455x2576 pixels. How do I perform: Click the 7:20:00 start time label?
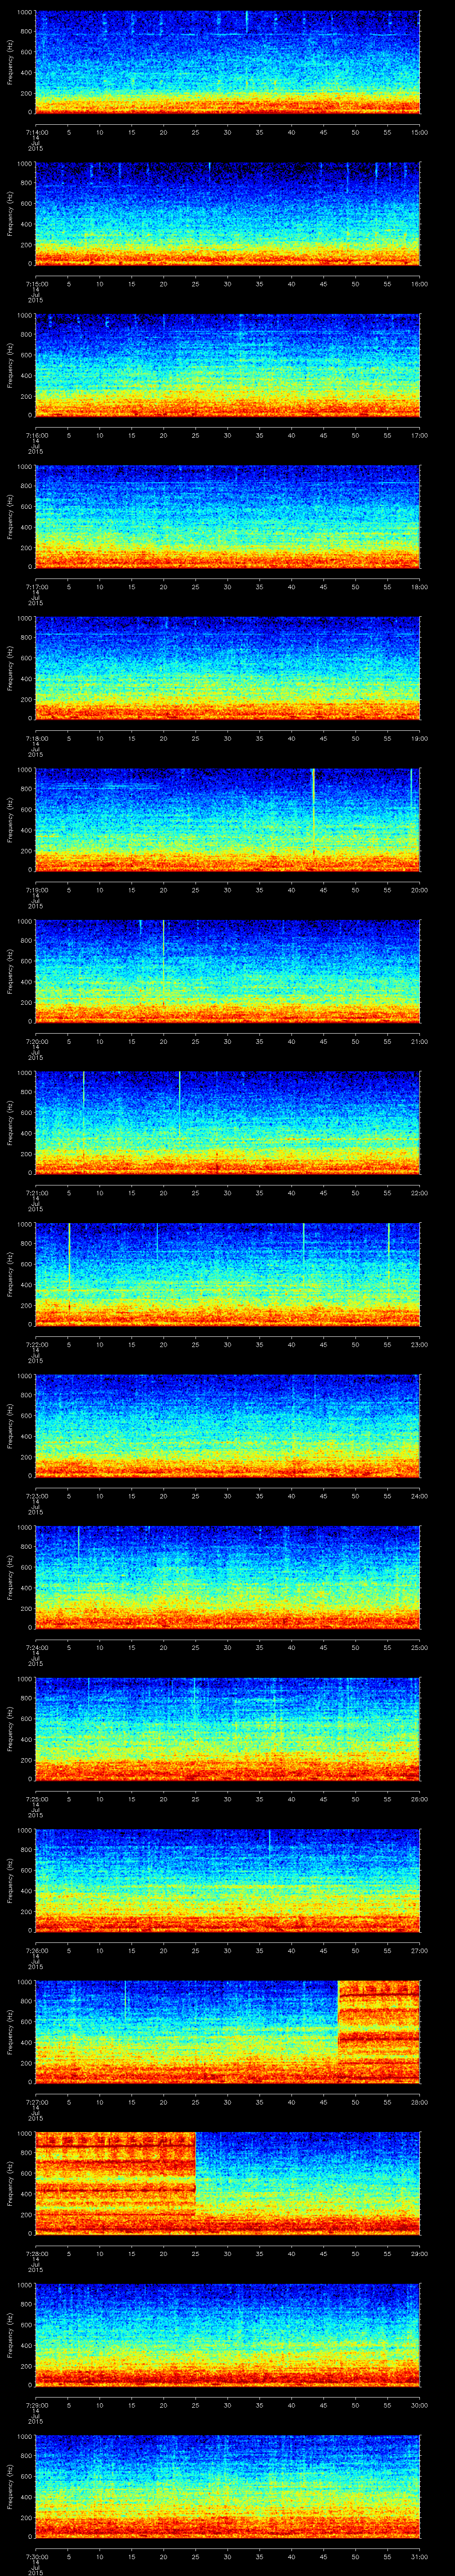[36, 1041]
